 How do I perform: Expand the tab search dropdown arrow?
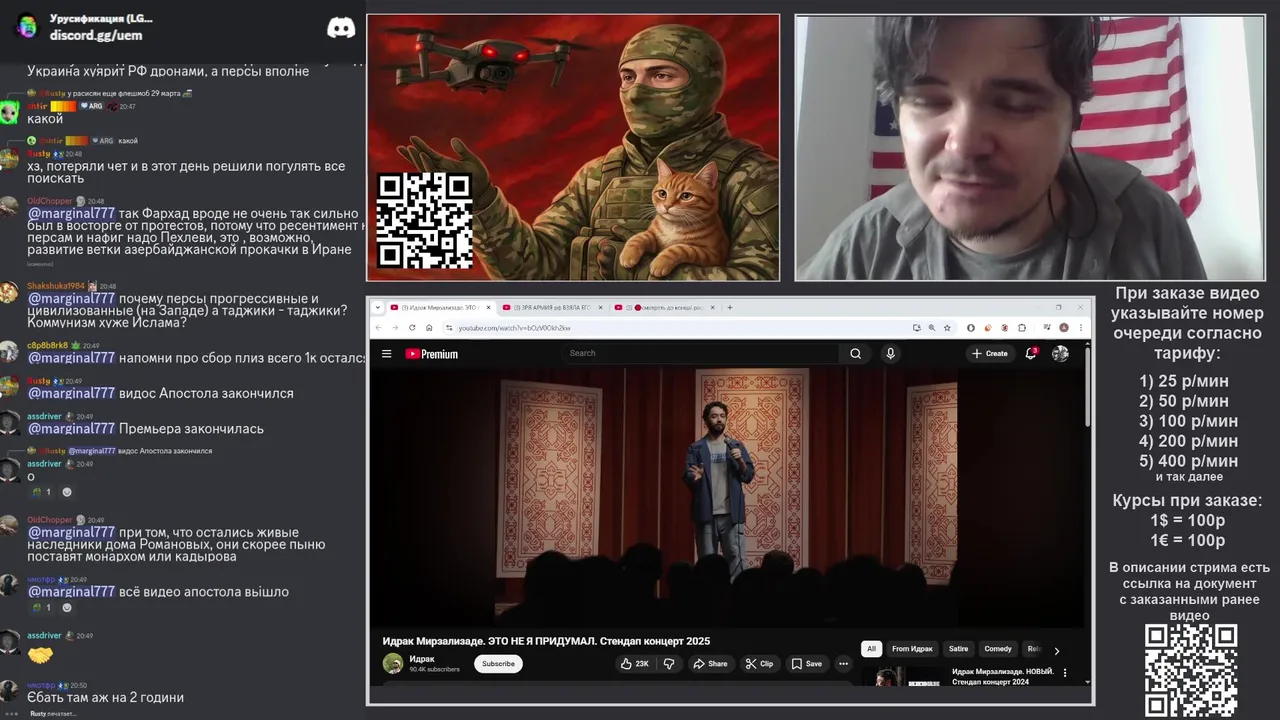coord(377,307)
